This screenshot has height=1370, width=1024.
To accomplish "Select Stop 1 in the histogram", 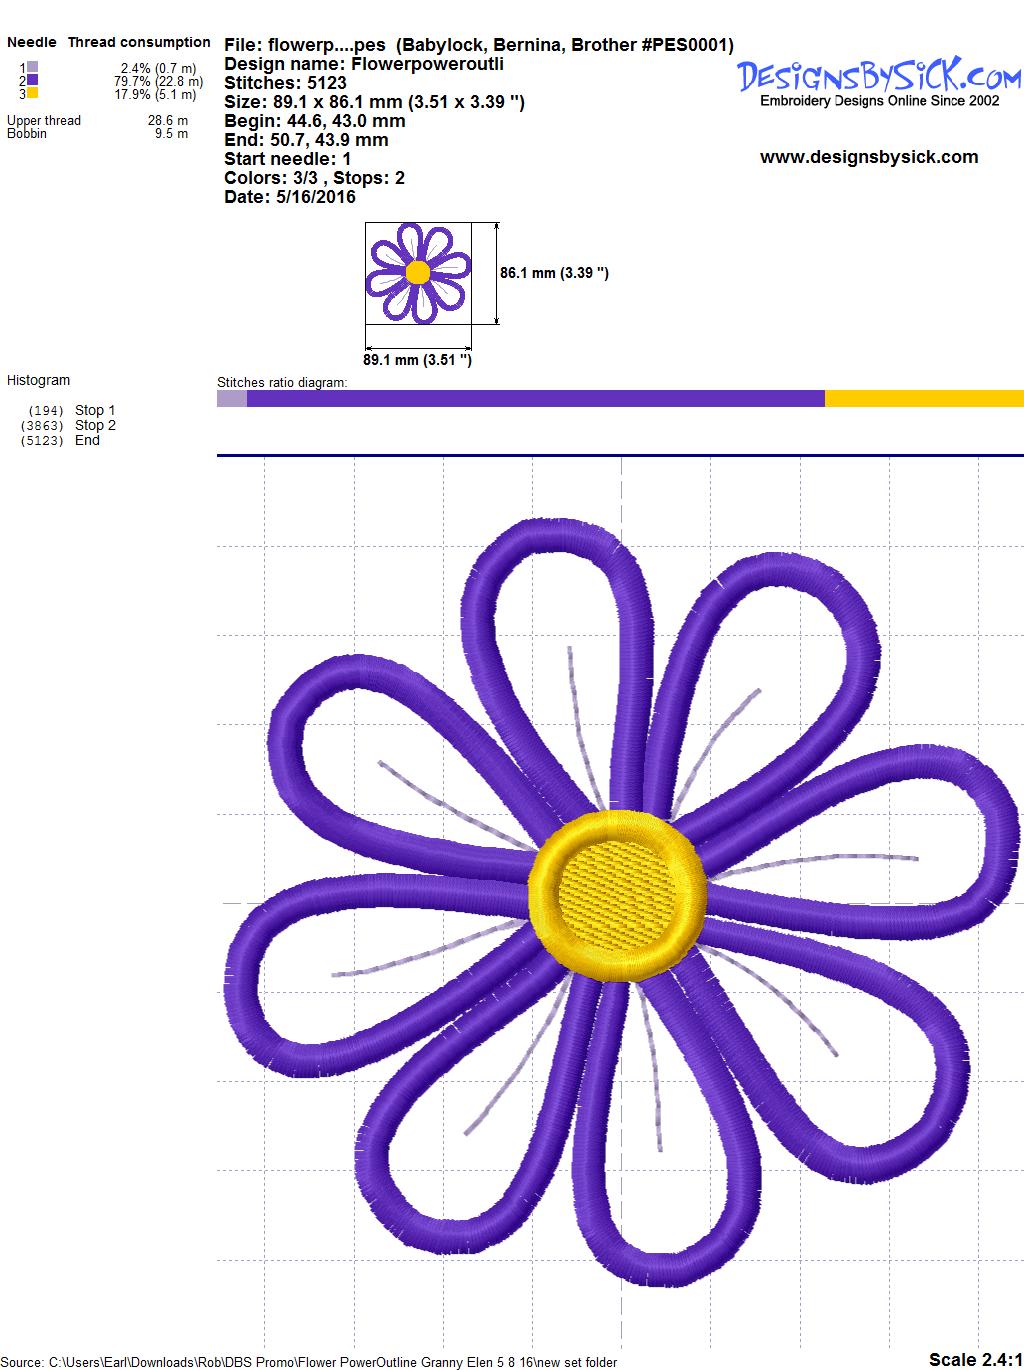I will pyautogui.click(x=94, y=410).
